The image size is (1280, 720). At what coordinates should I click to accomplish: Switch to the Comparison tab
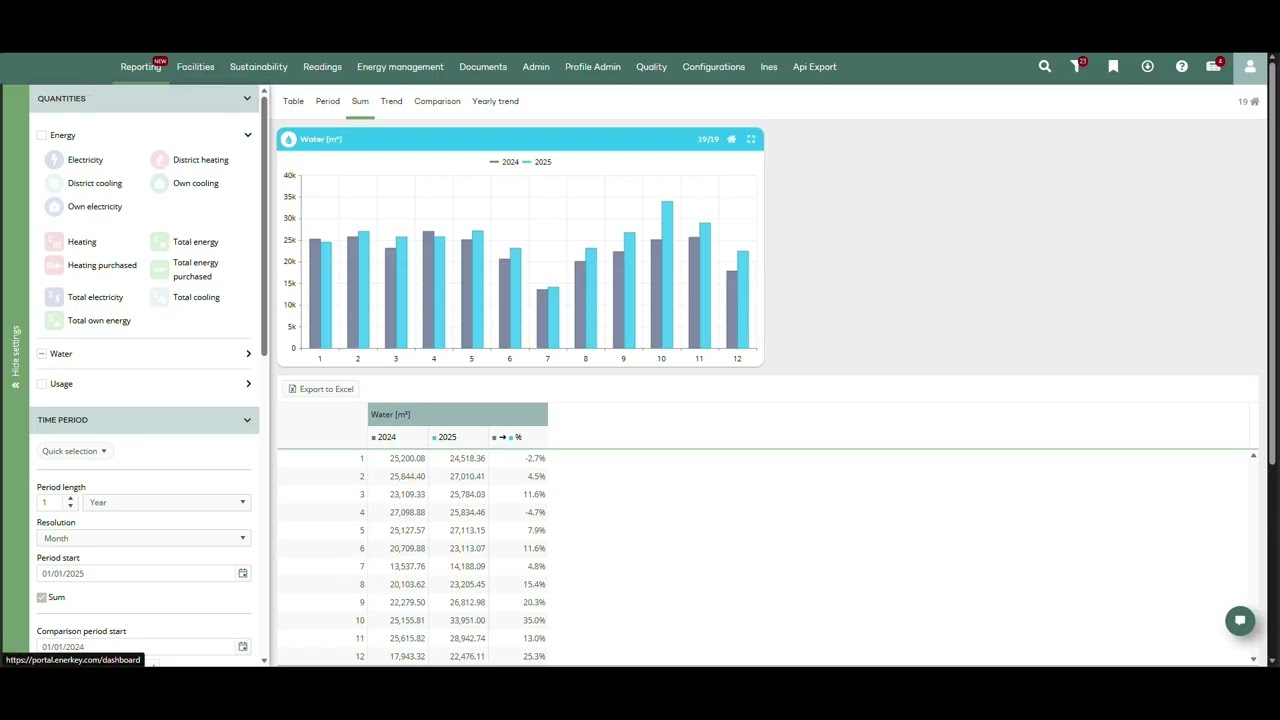point(437,101)
